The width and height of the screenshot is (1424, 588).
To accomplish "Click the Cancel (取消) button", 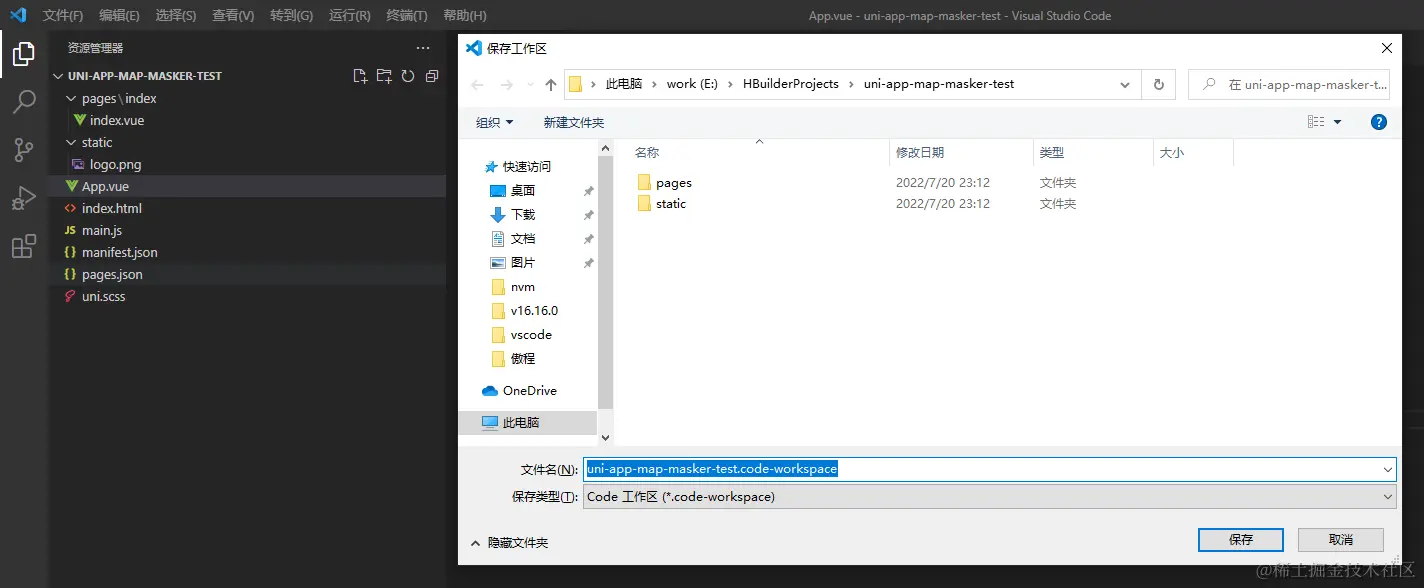I will point(1341,539).
